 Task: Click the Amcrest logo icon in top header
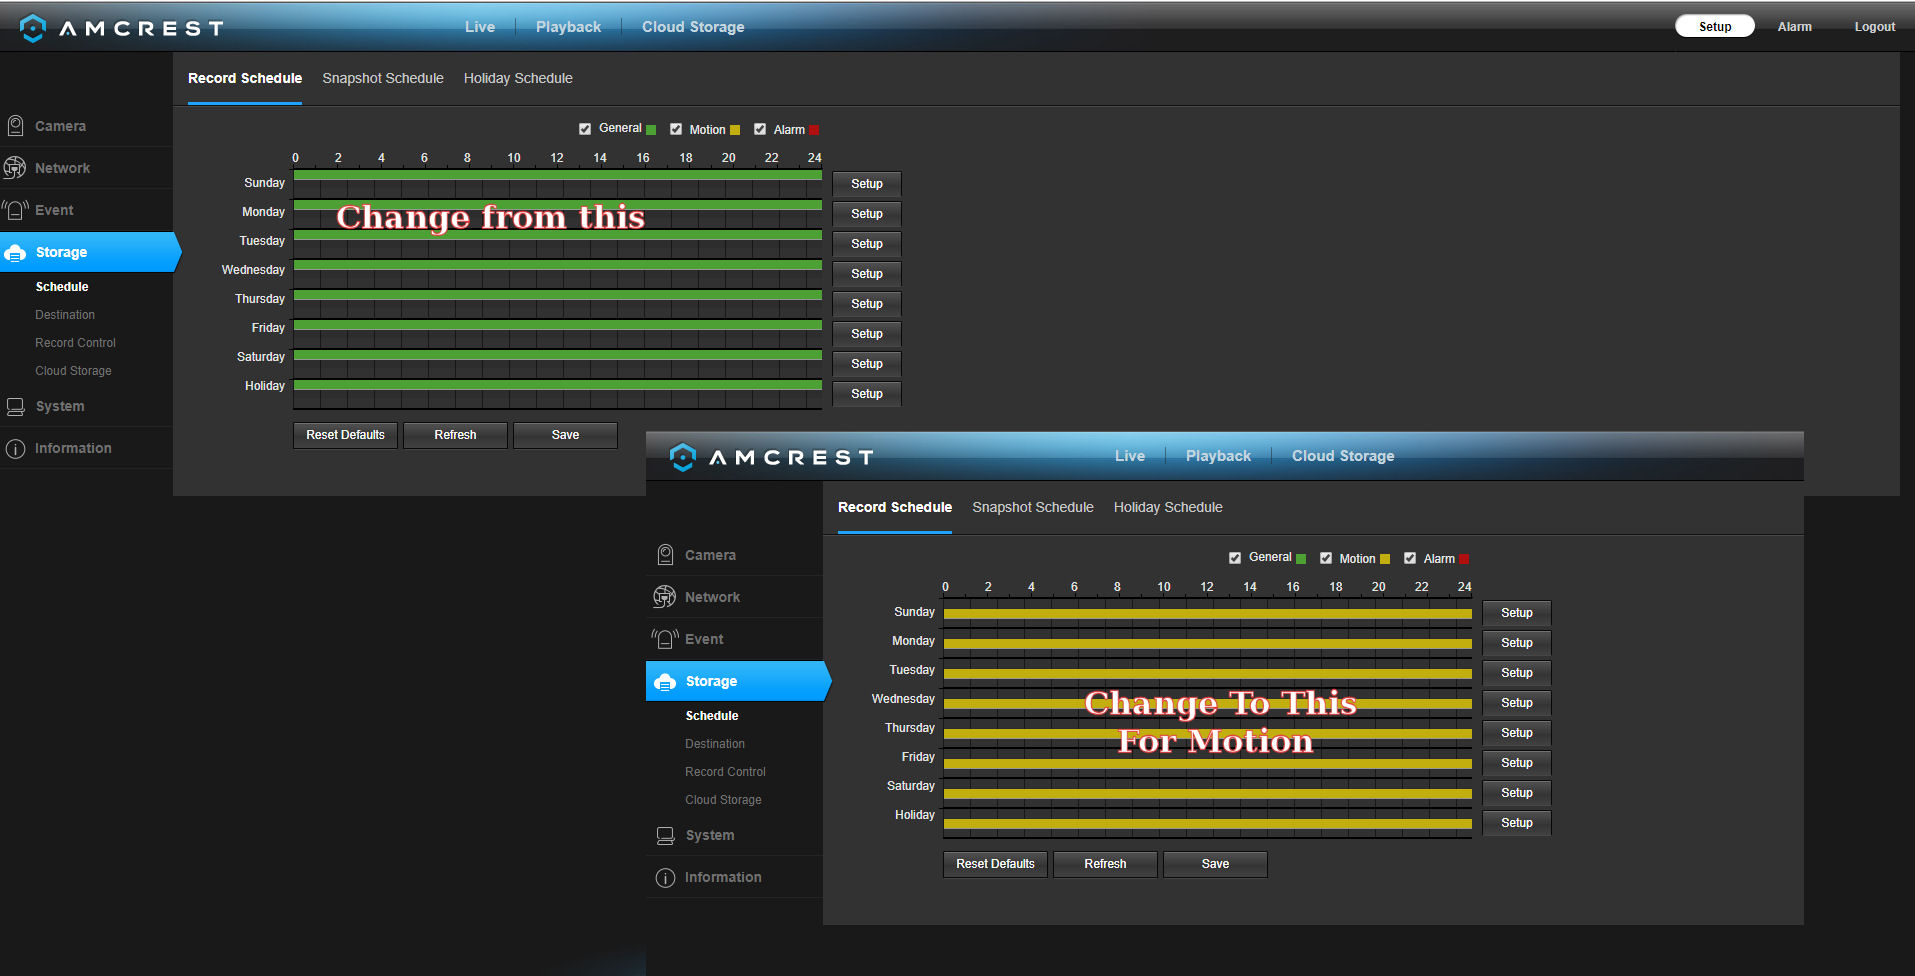pos(33,28)
